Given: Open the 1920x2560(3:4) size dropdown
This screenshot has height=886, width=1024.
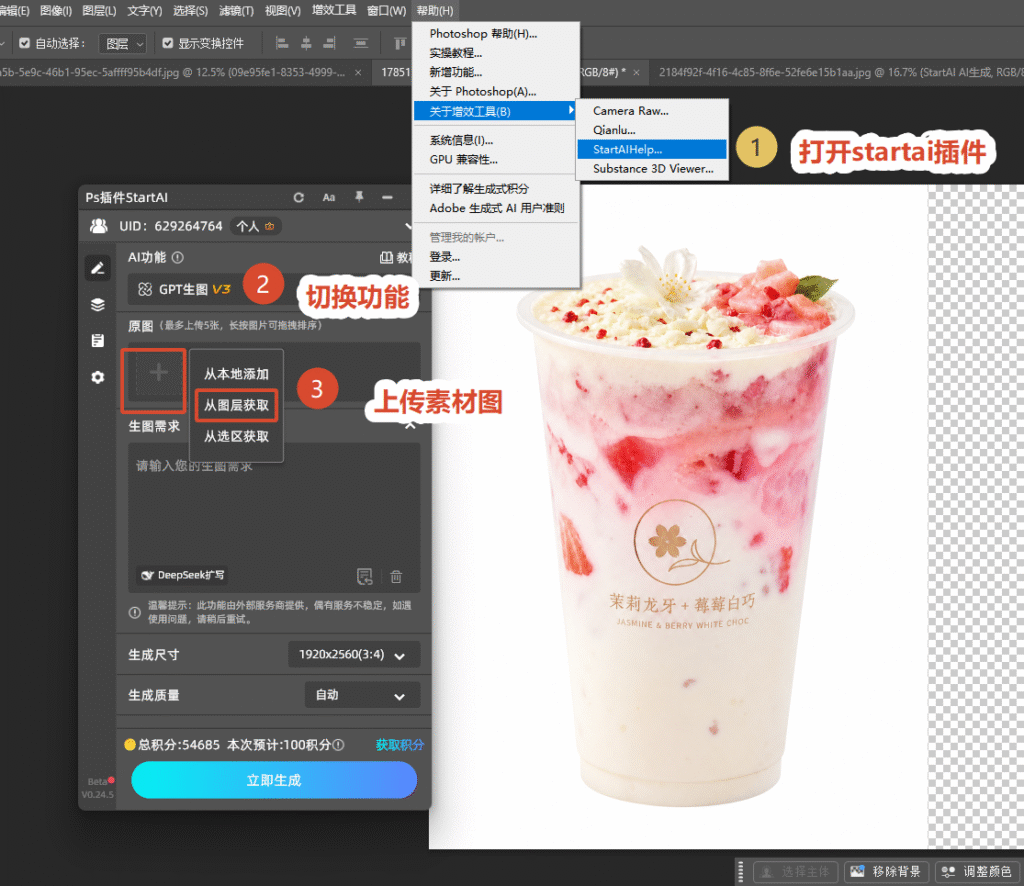Looking at the screenshot, I should point(353,655).
